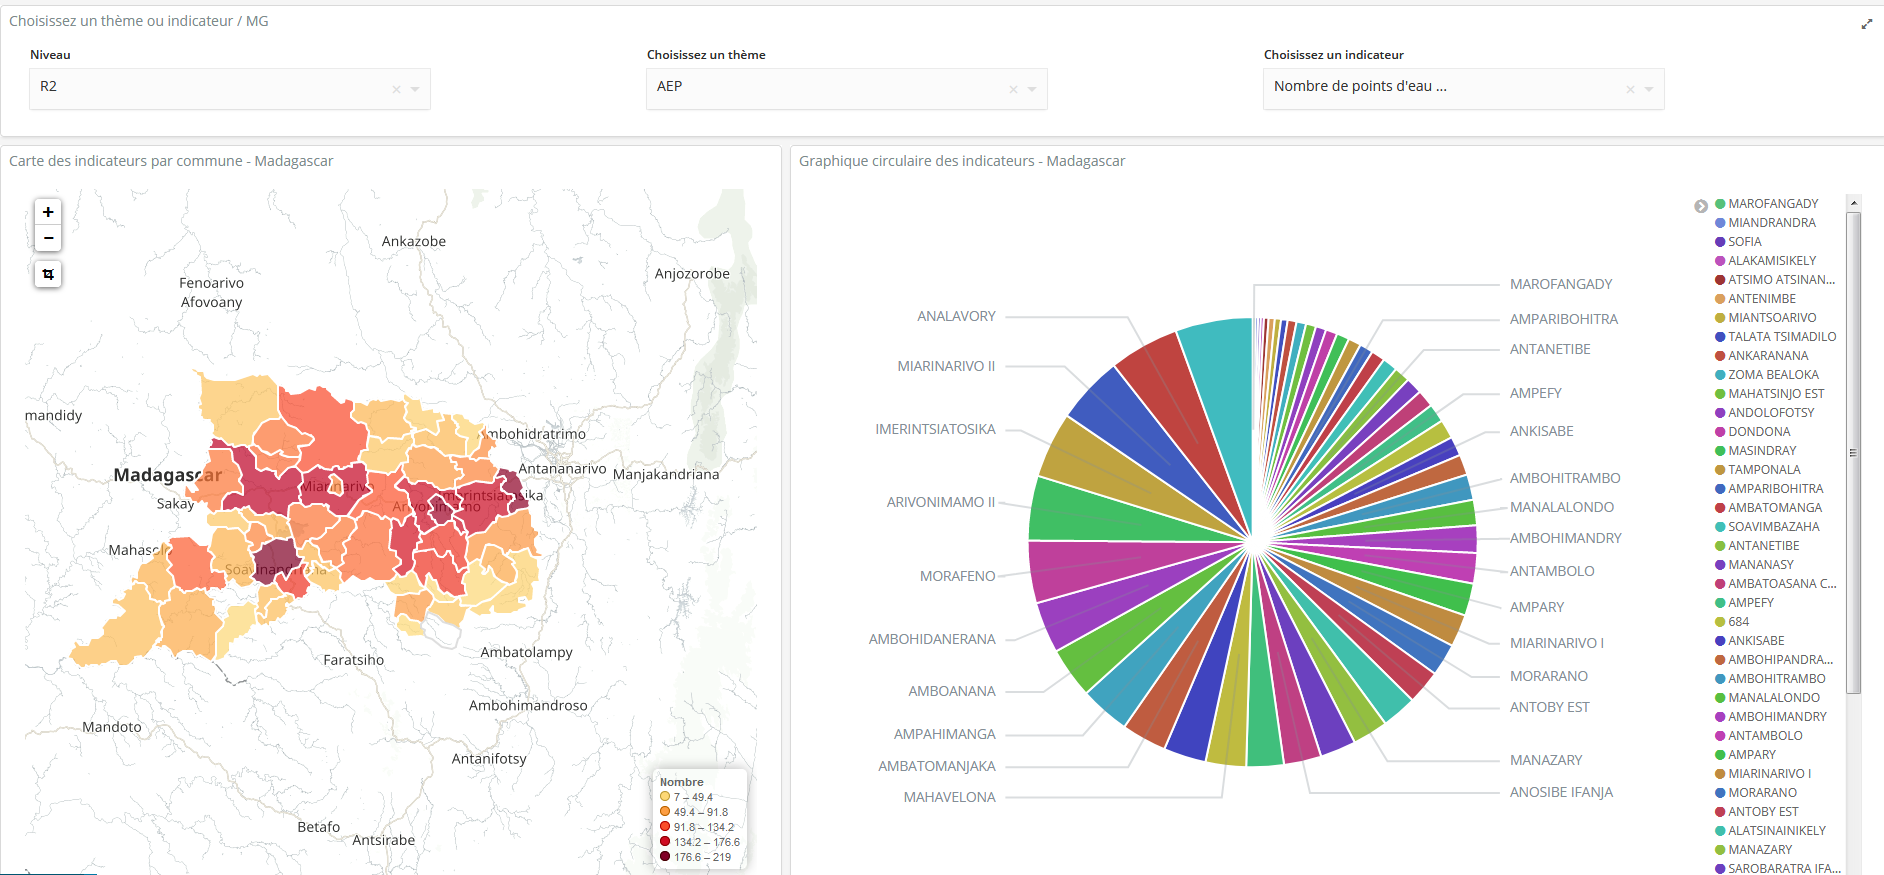Zoom in on the commune map

click(48, 212)
